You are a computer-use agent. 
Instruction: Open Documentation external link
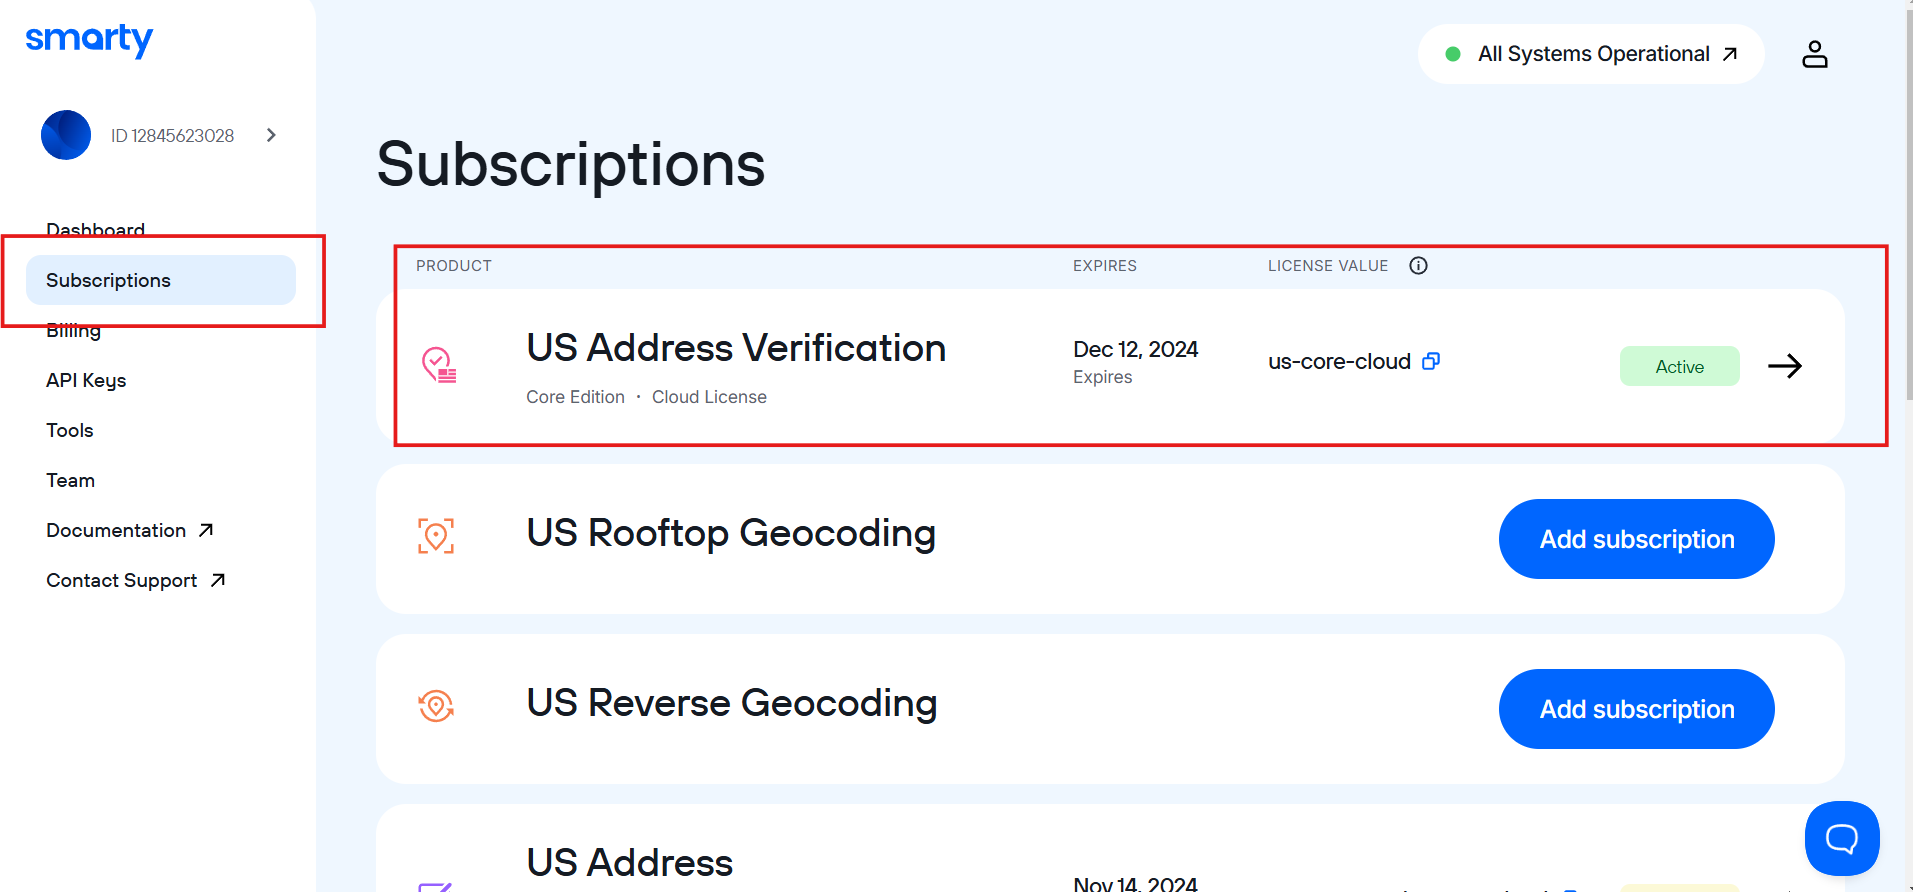tap(130, 530)
